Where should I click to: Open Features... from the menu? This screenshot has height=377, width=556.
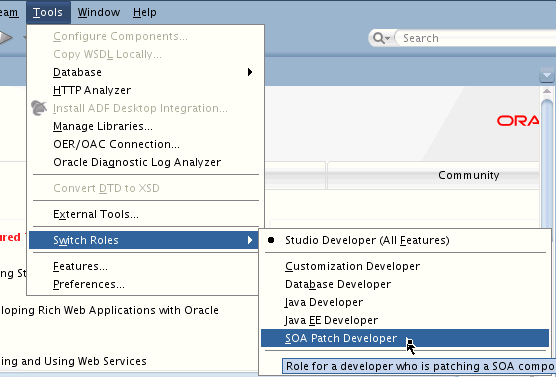[x=145, y=266]
